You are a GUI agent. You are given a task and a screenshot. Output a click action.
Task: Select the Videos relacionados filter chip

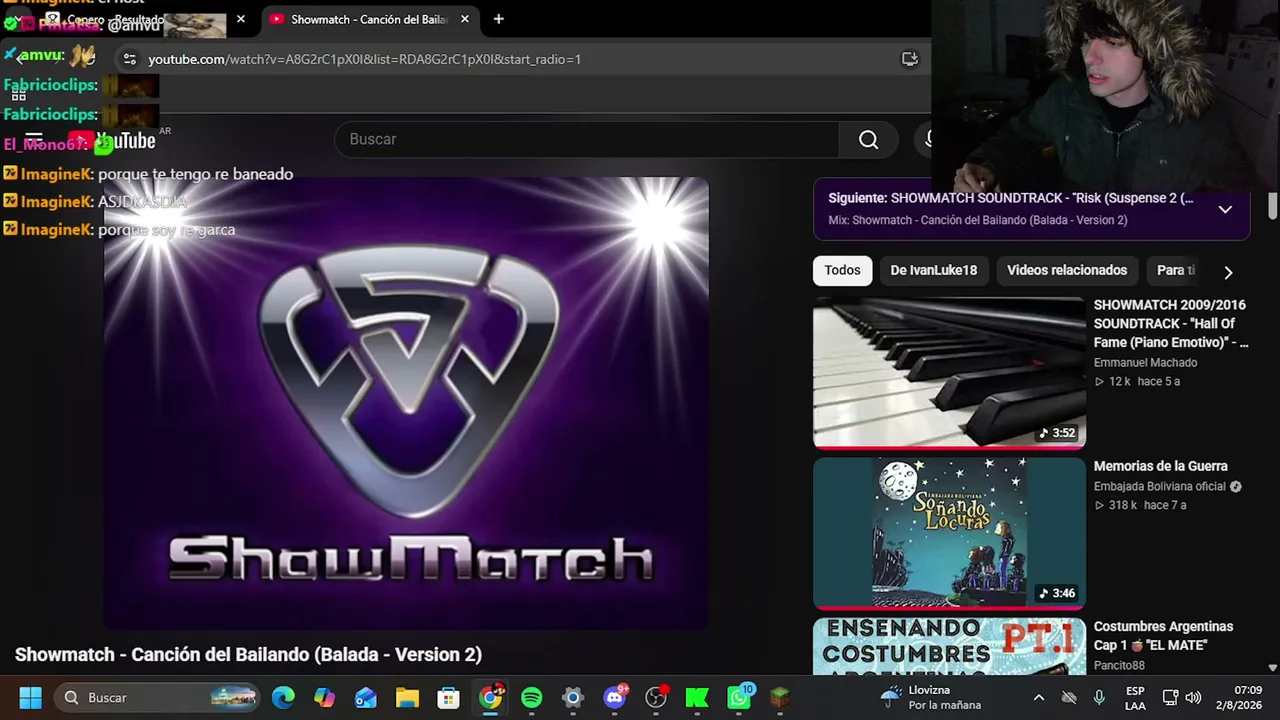pyautogui.click(x=1067, y=270)
